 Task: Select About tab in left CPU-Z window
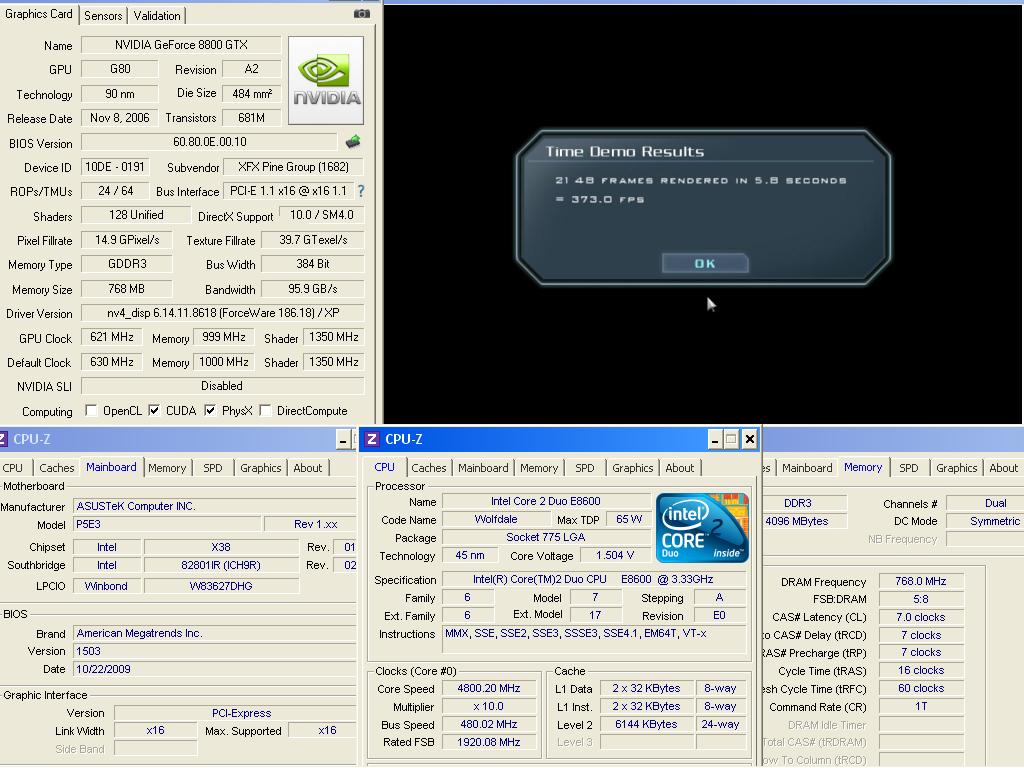tap(308, 468)
